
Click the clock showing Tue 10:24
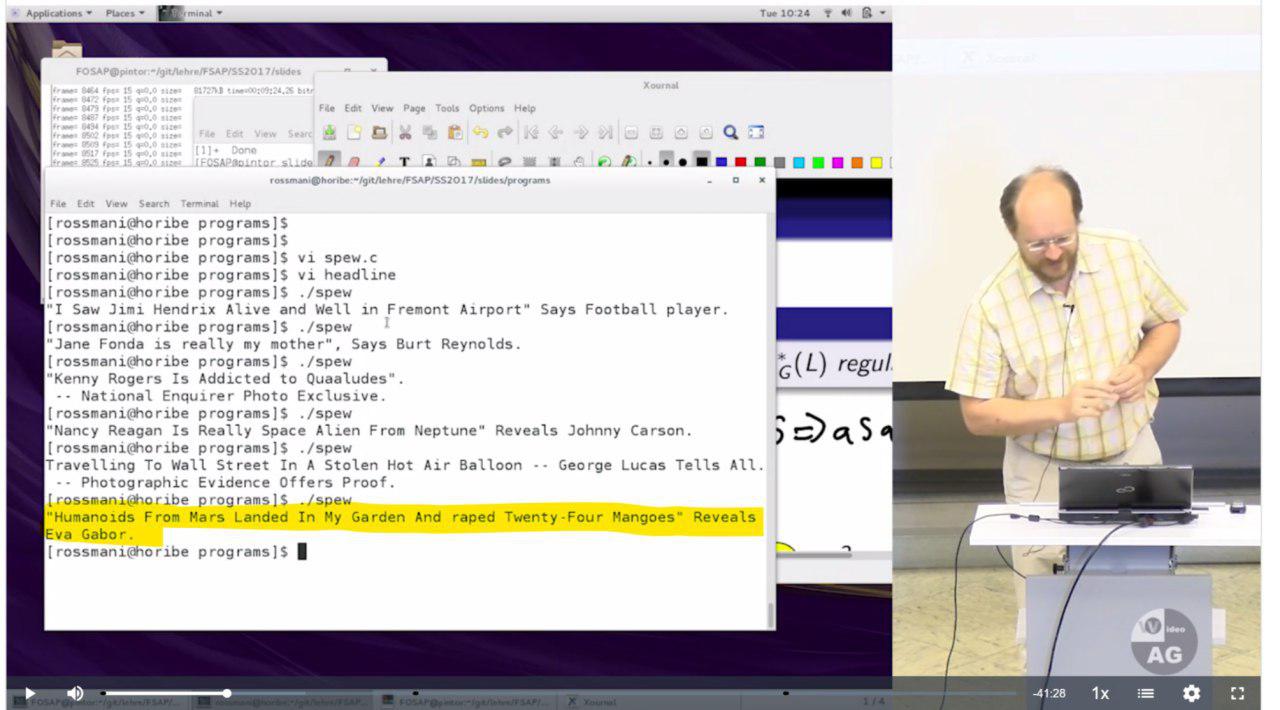point(783,13)
